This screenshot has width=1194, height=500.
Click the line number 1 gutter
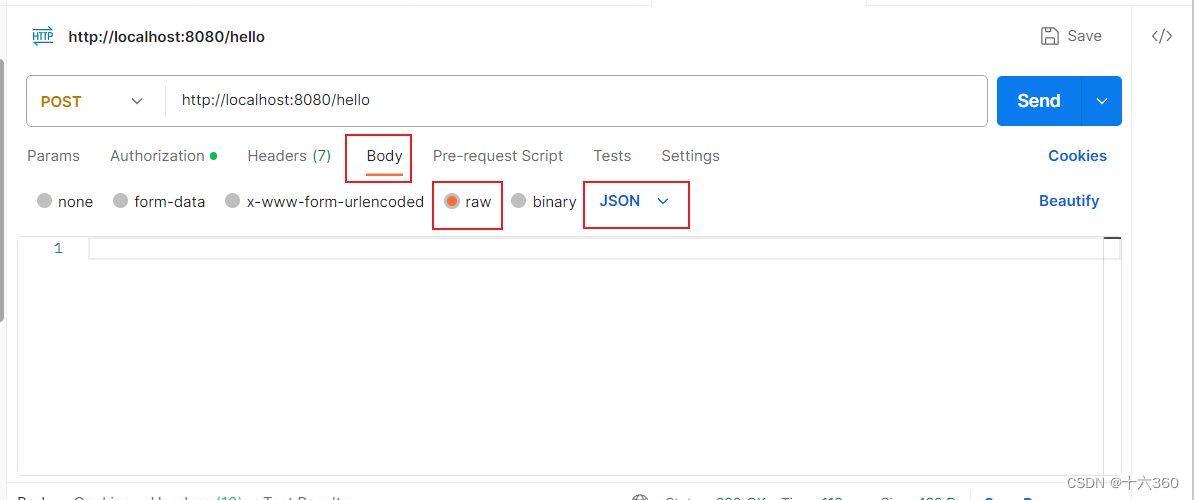[59, 249]
